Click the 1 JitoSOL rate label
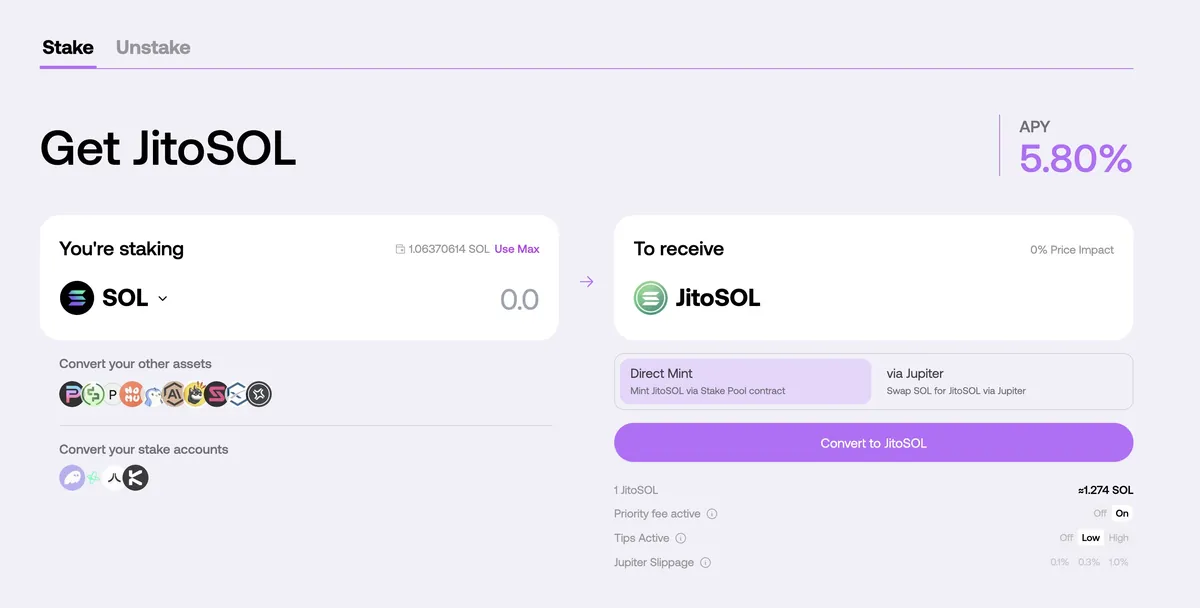This screenshot has height=608, width=1200. pyautogui.click(x=636, y=490)
